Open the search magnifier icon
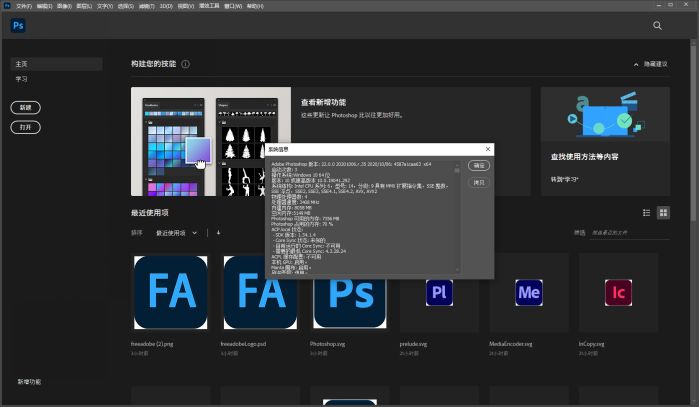 click(657, 25)
